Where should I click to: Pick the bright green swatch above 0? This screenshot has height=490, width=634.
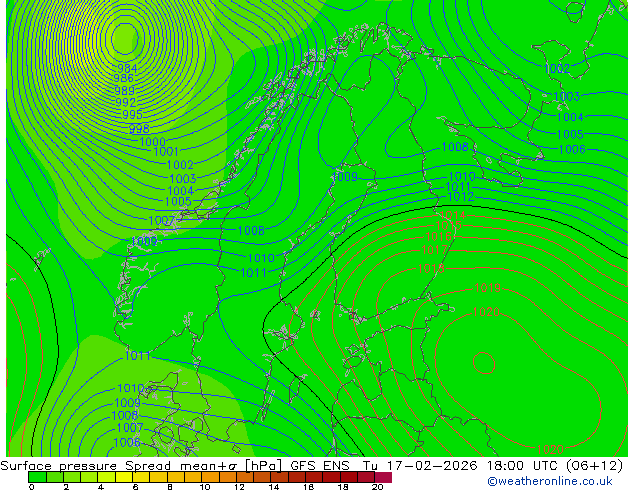[x=37, y=477]
